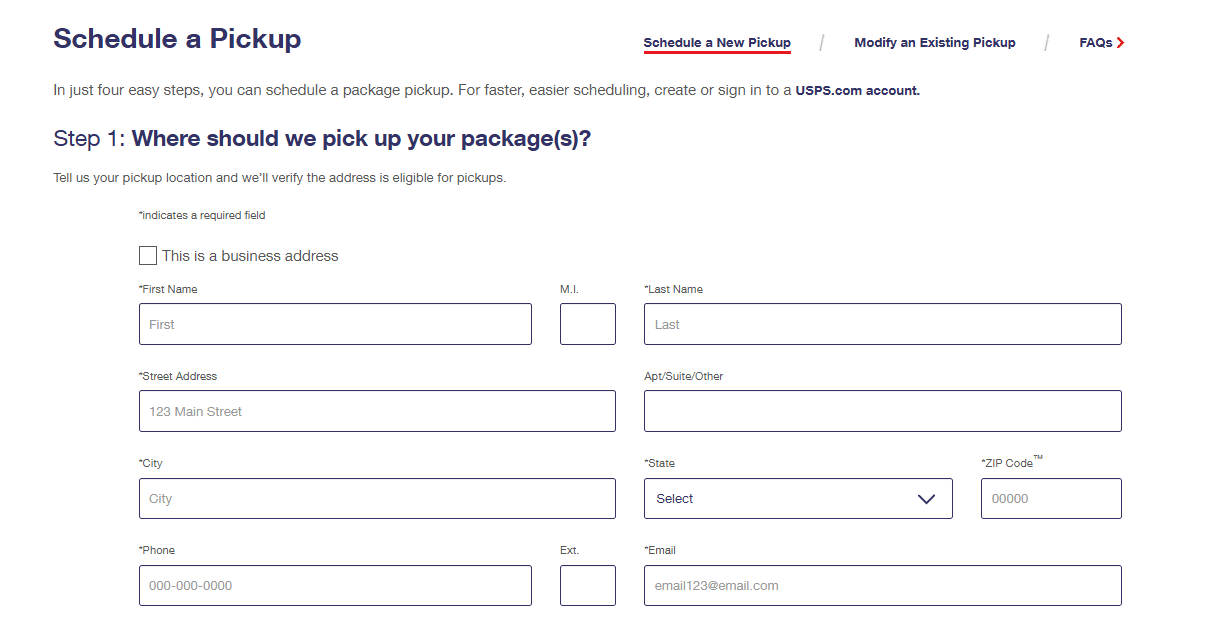Check the business address checkbox
The image size is (1213, 623).
click(x=148, y=255)
